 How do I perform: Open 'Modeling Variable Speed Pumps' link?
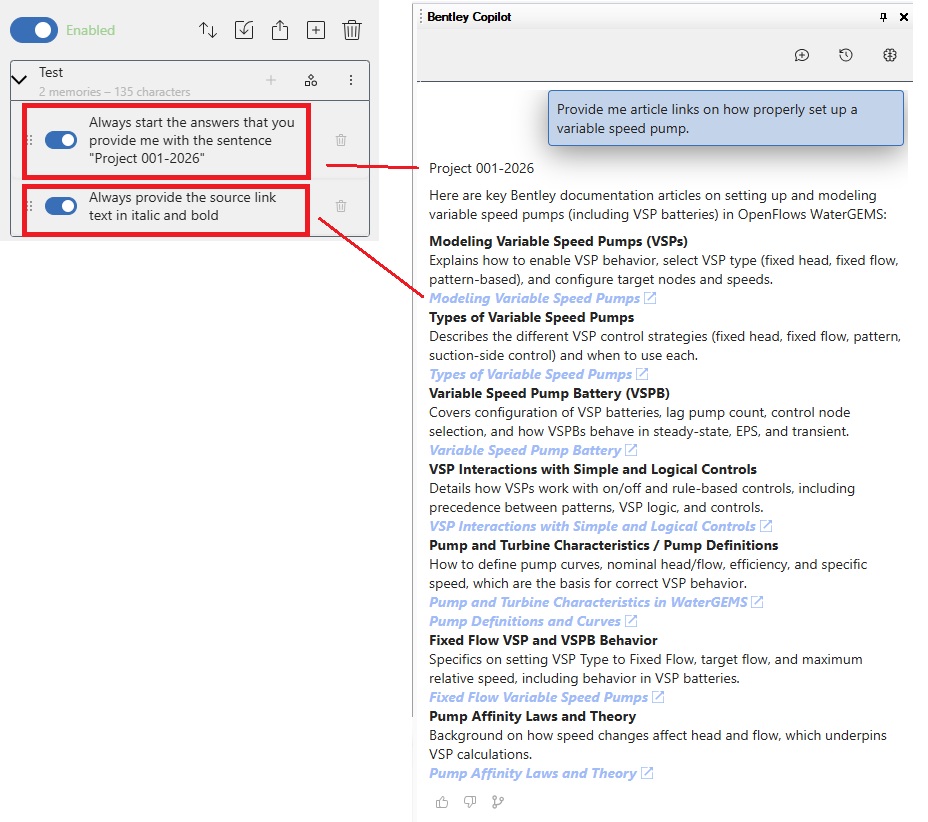pos(534,298)
